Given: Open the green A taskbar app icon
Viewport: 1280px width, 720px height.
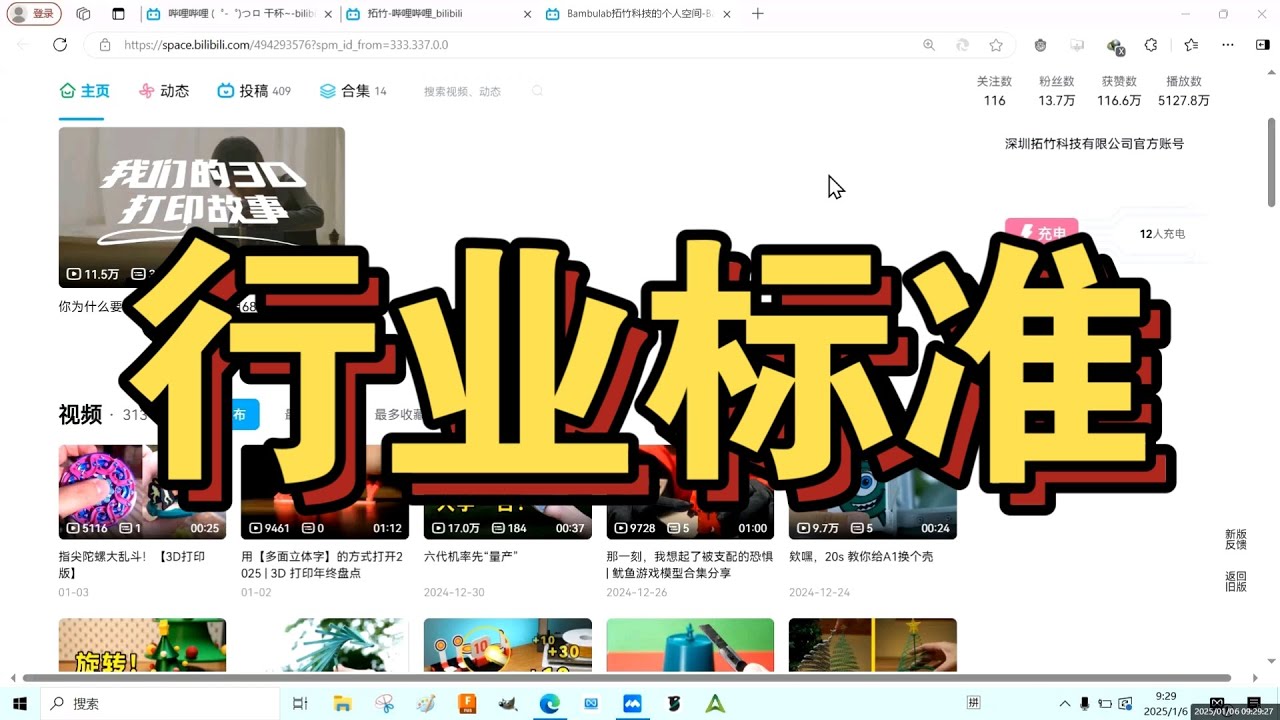Looking at the screenshot, I should (x=715, y=704).
